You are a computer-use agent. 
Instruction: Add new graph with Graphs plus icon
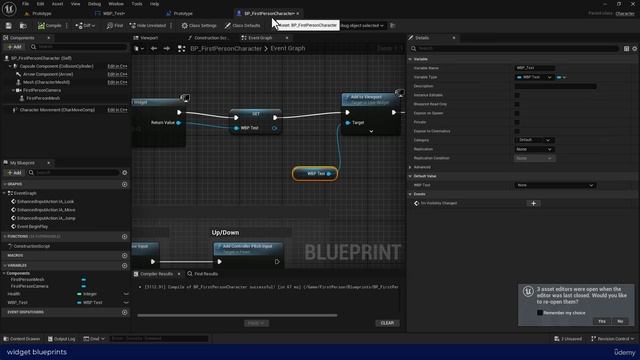coord(124,184)
